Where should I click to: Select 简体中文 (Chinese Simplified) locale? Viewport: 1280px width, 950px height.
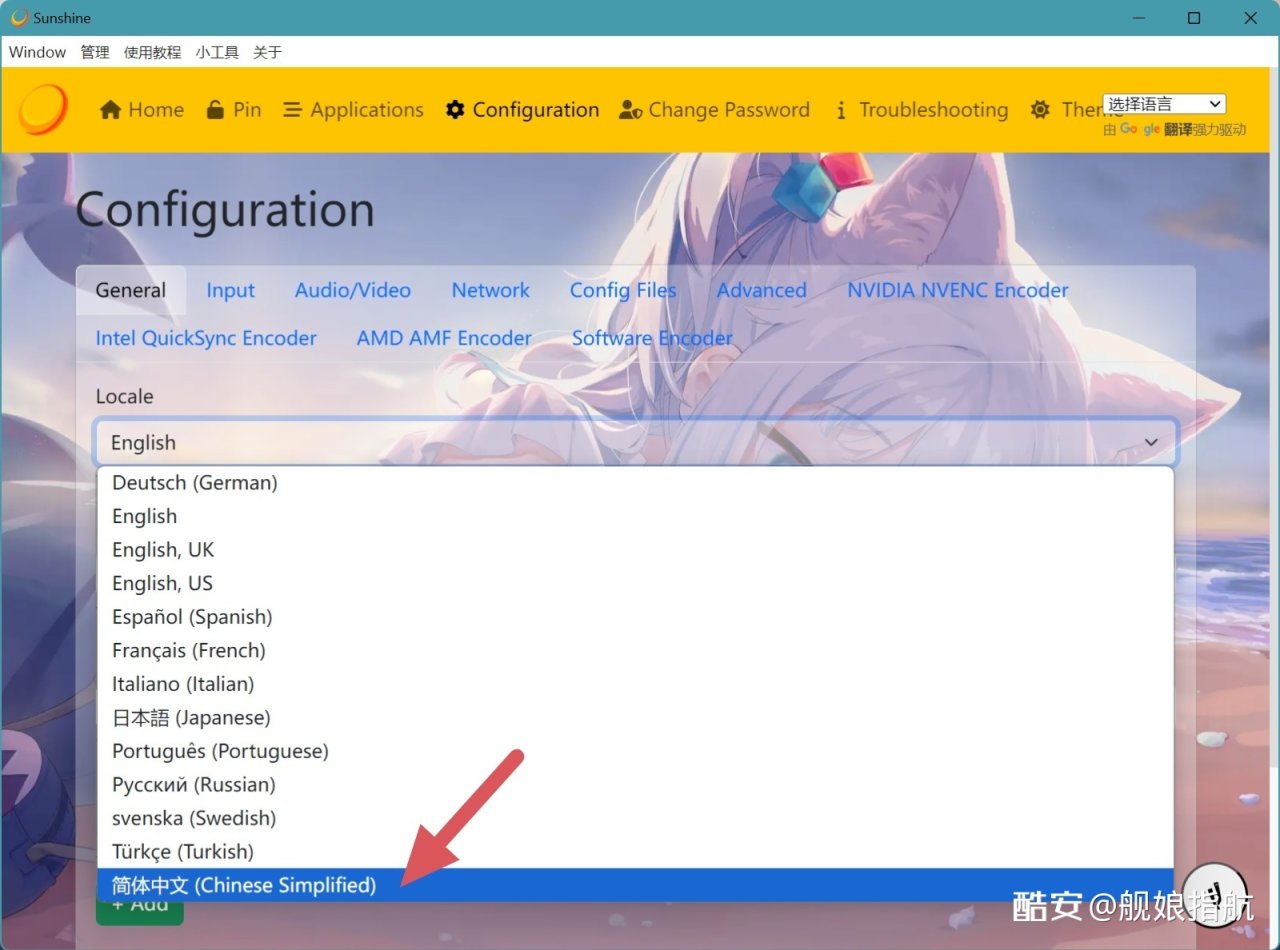click(635, 885)
